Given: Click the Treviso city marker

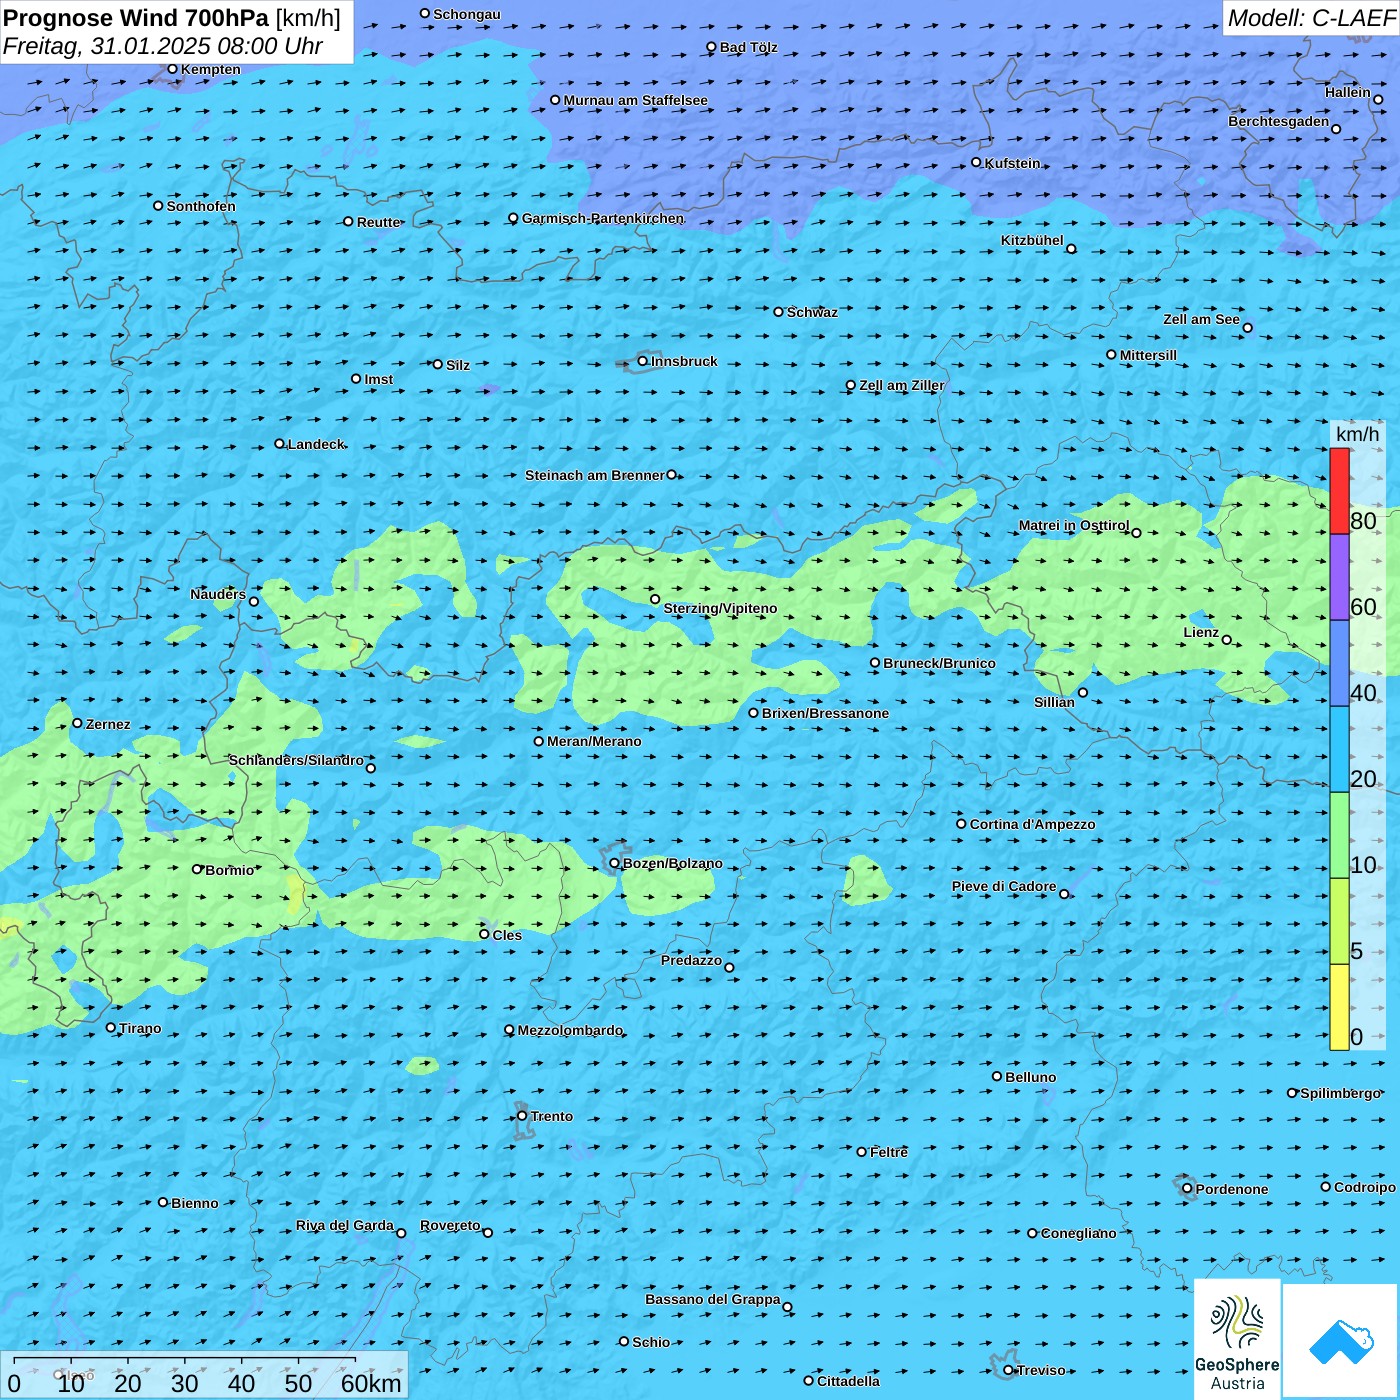Looking at the screenshot, I should click(x=1008, y=1370).
